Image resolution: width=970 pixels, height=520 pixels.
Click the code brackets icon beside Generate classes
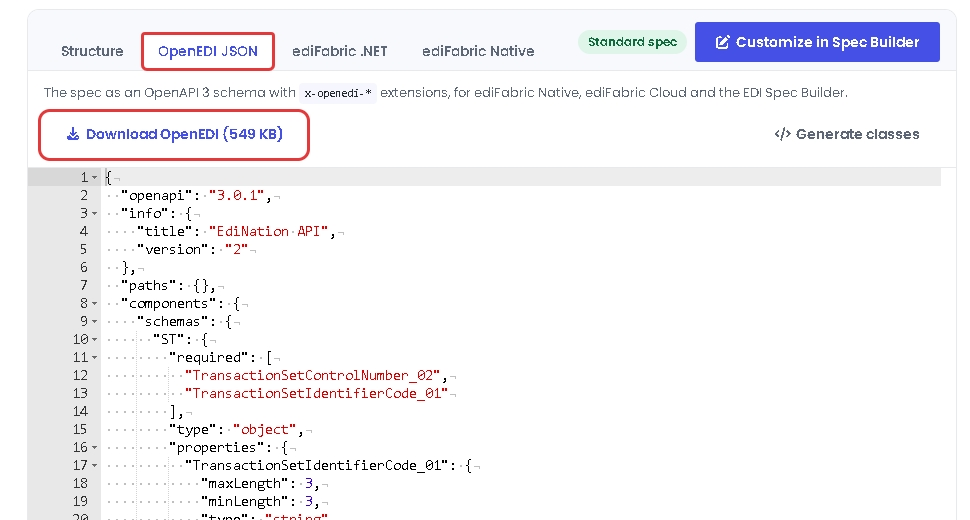tap(783, 134)
